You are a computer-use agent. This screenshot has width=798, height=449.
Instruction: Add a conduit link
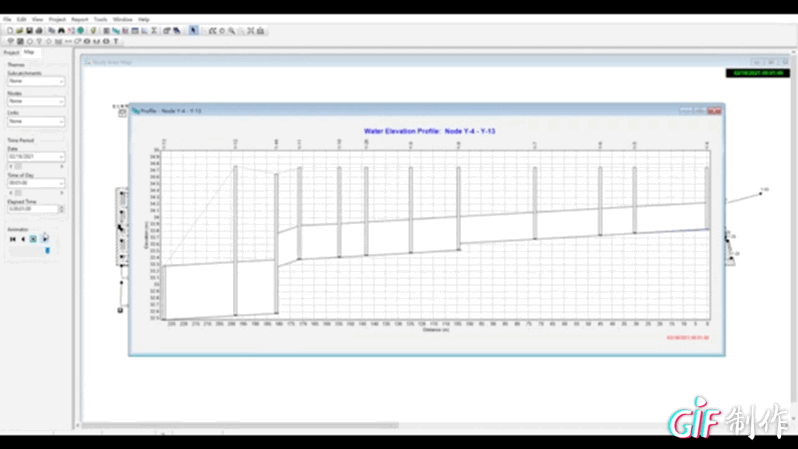[68, 41]
